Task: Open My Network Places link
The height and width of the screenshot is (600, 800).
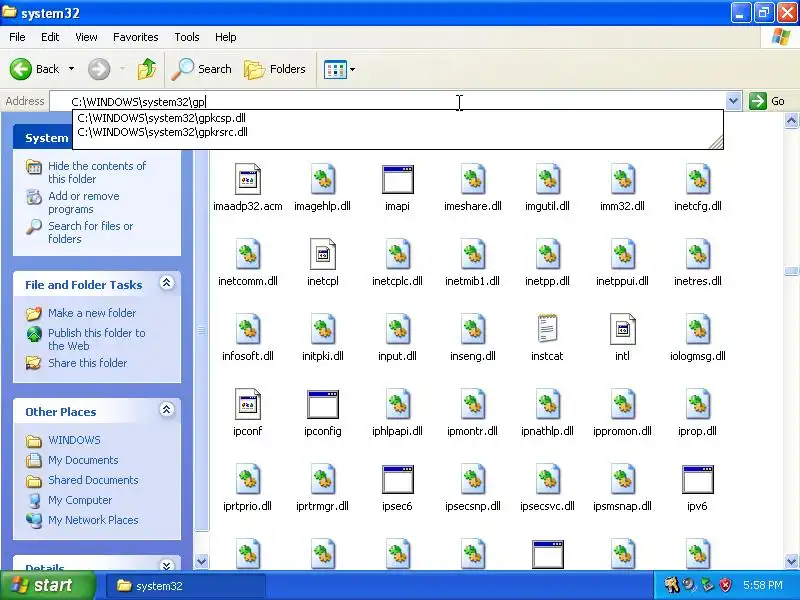Action: (x=93, y=520)
